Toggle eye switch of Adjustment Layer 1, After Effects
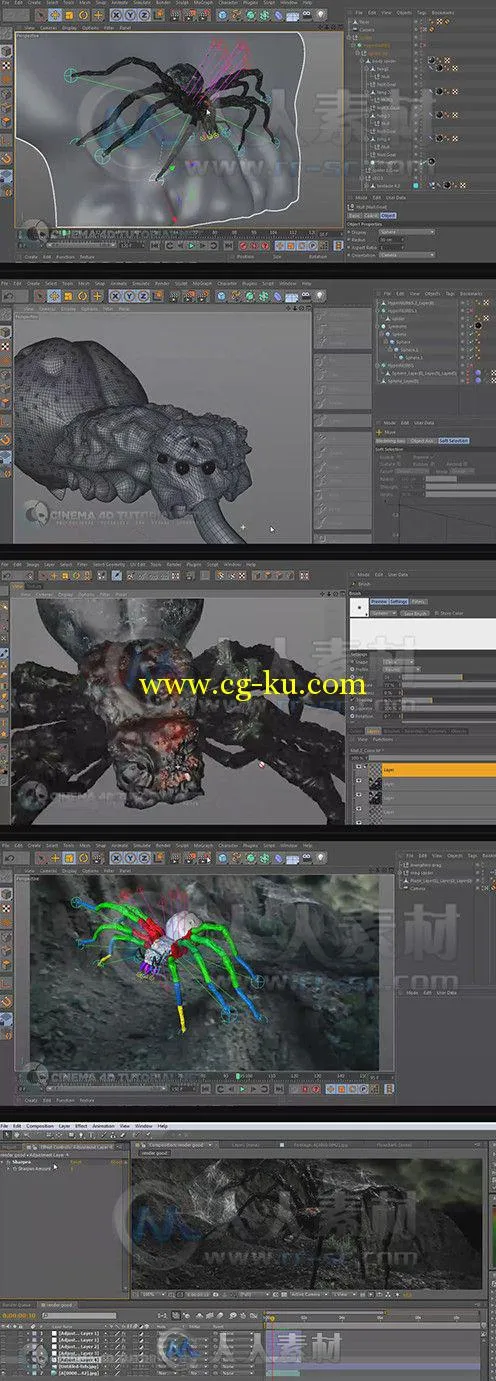 pyautogui.click(x=5, y=1334)
